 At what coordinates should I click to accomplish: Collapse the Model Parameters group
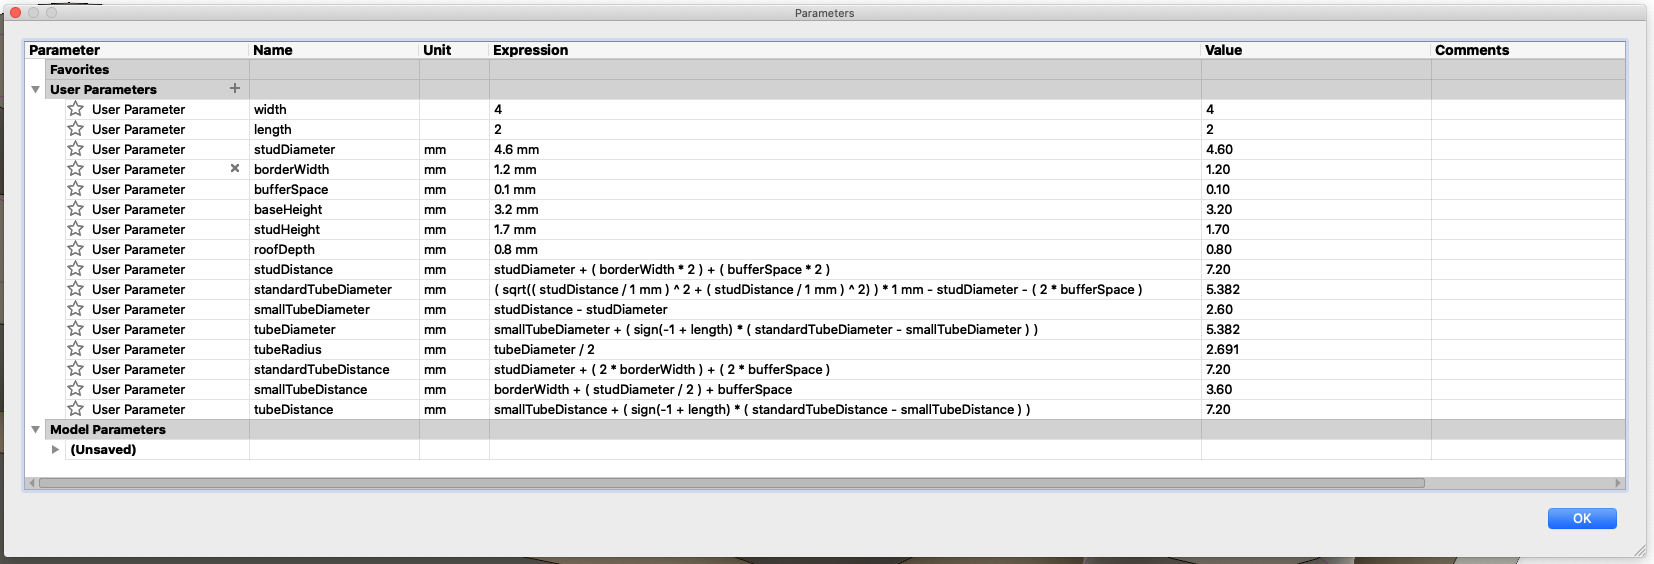(35, 429)
